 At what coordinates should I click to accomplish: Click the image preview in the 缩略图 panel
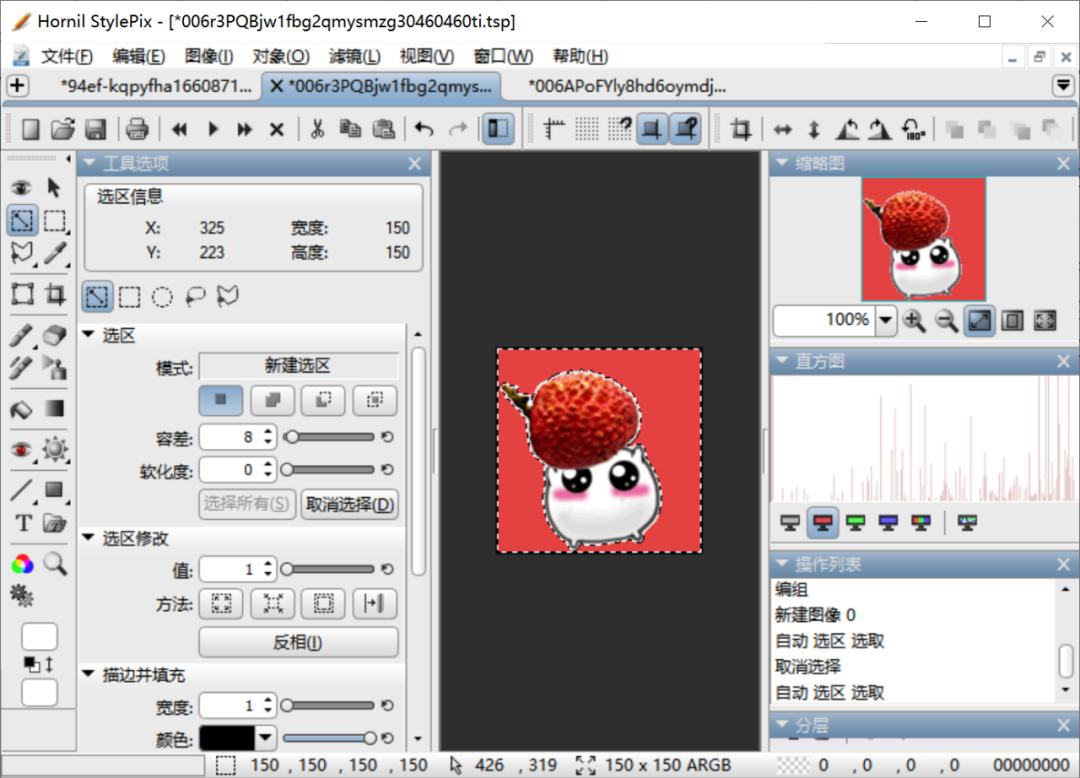(x=922, y=238)
